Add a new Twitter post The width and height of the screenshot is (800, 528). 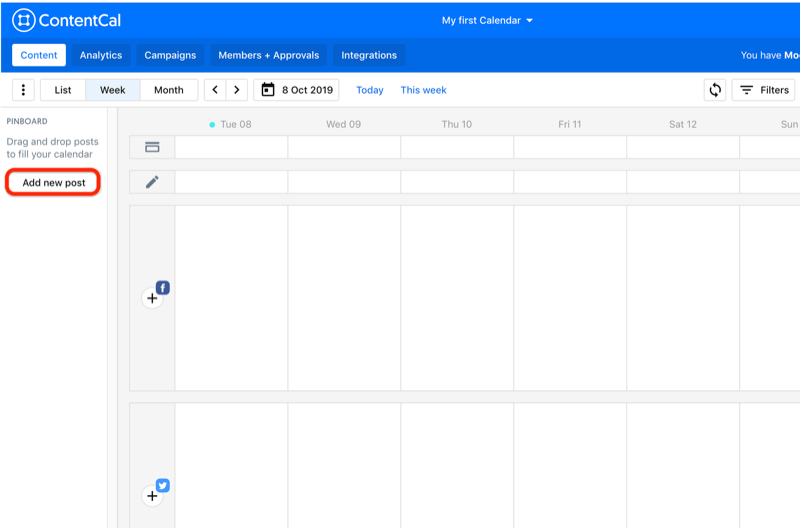click(152, 495)
